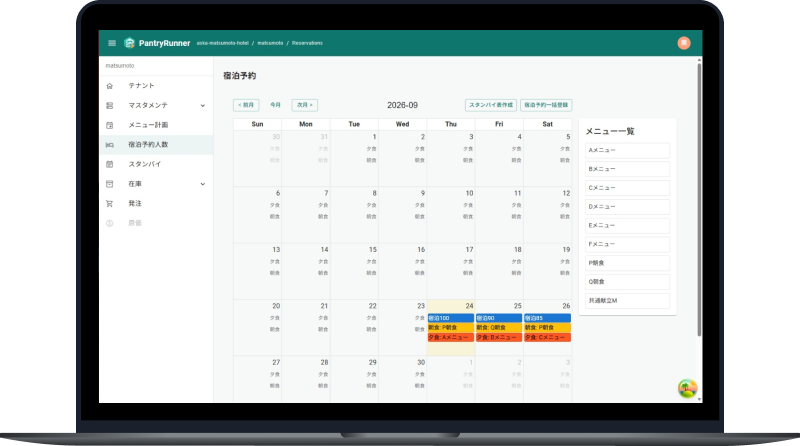Select the P朝食 item in menu list
800x446 pixels.
coord(627,263)
